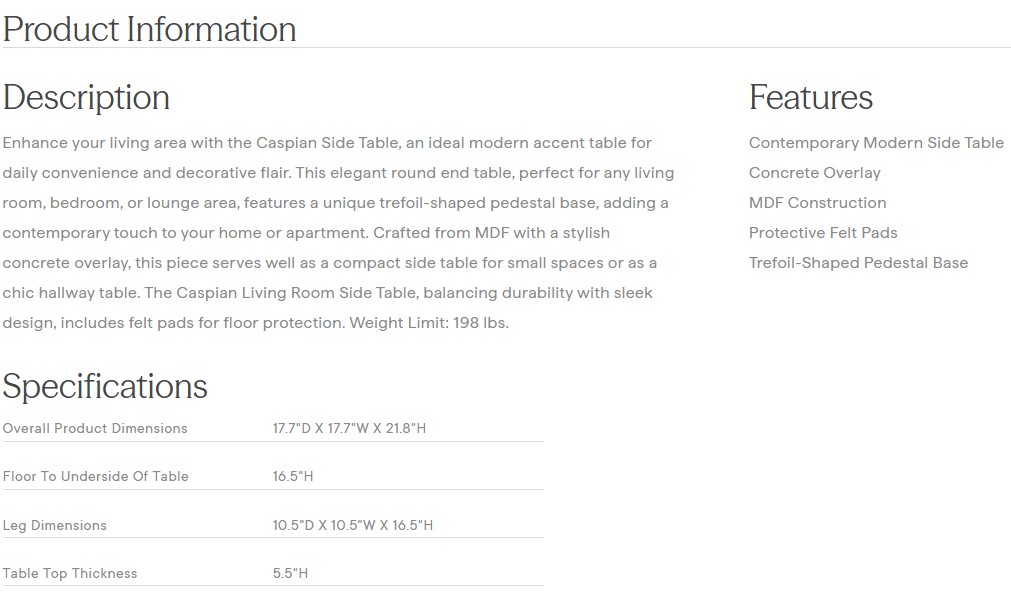
Task: Select the Description section heading
Action: point(86,98)
